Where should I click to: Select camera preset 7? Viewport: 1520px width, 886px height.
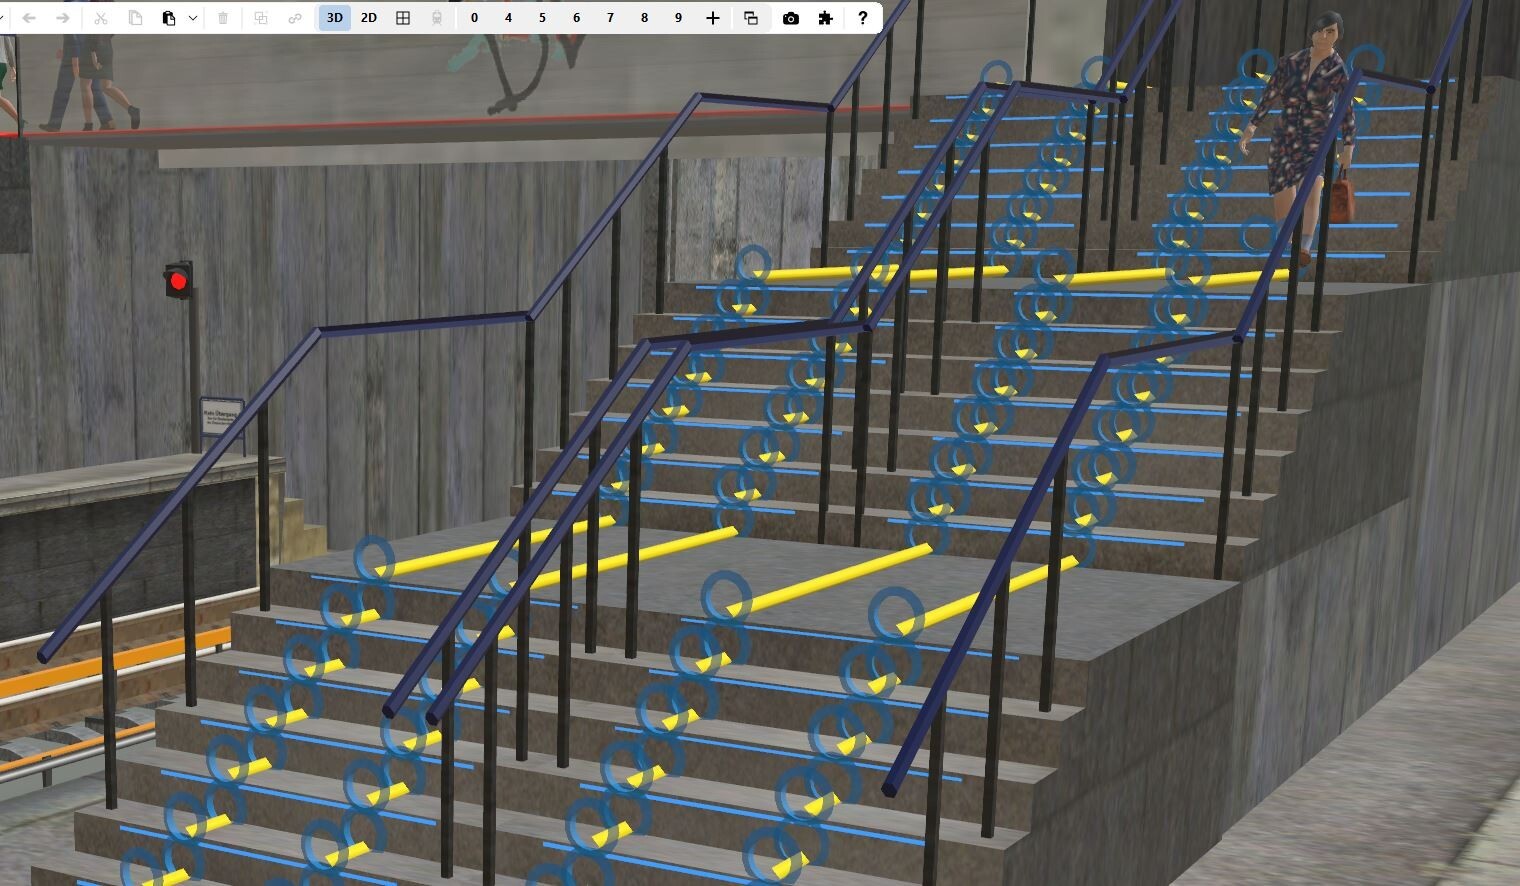610,18
